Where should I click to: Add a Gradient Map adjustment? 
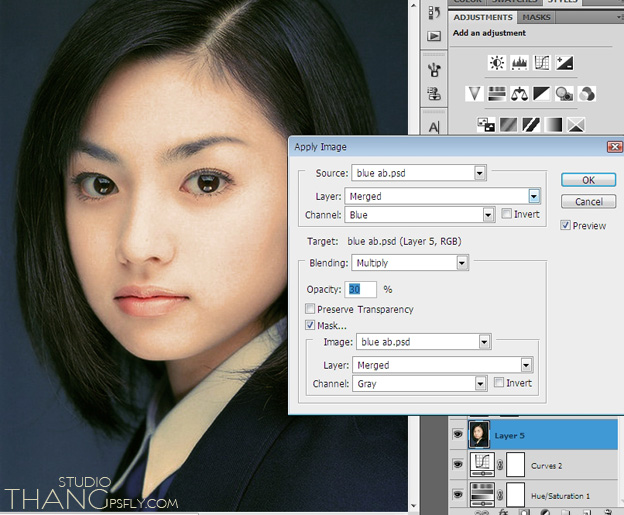pyautogui.click(x=554, y=125)
